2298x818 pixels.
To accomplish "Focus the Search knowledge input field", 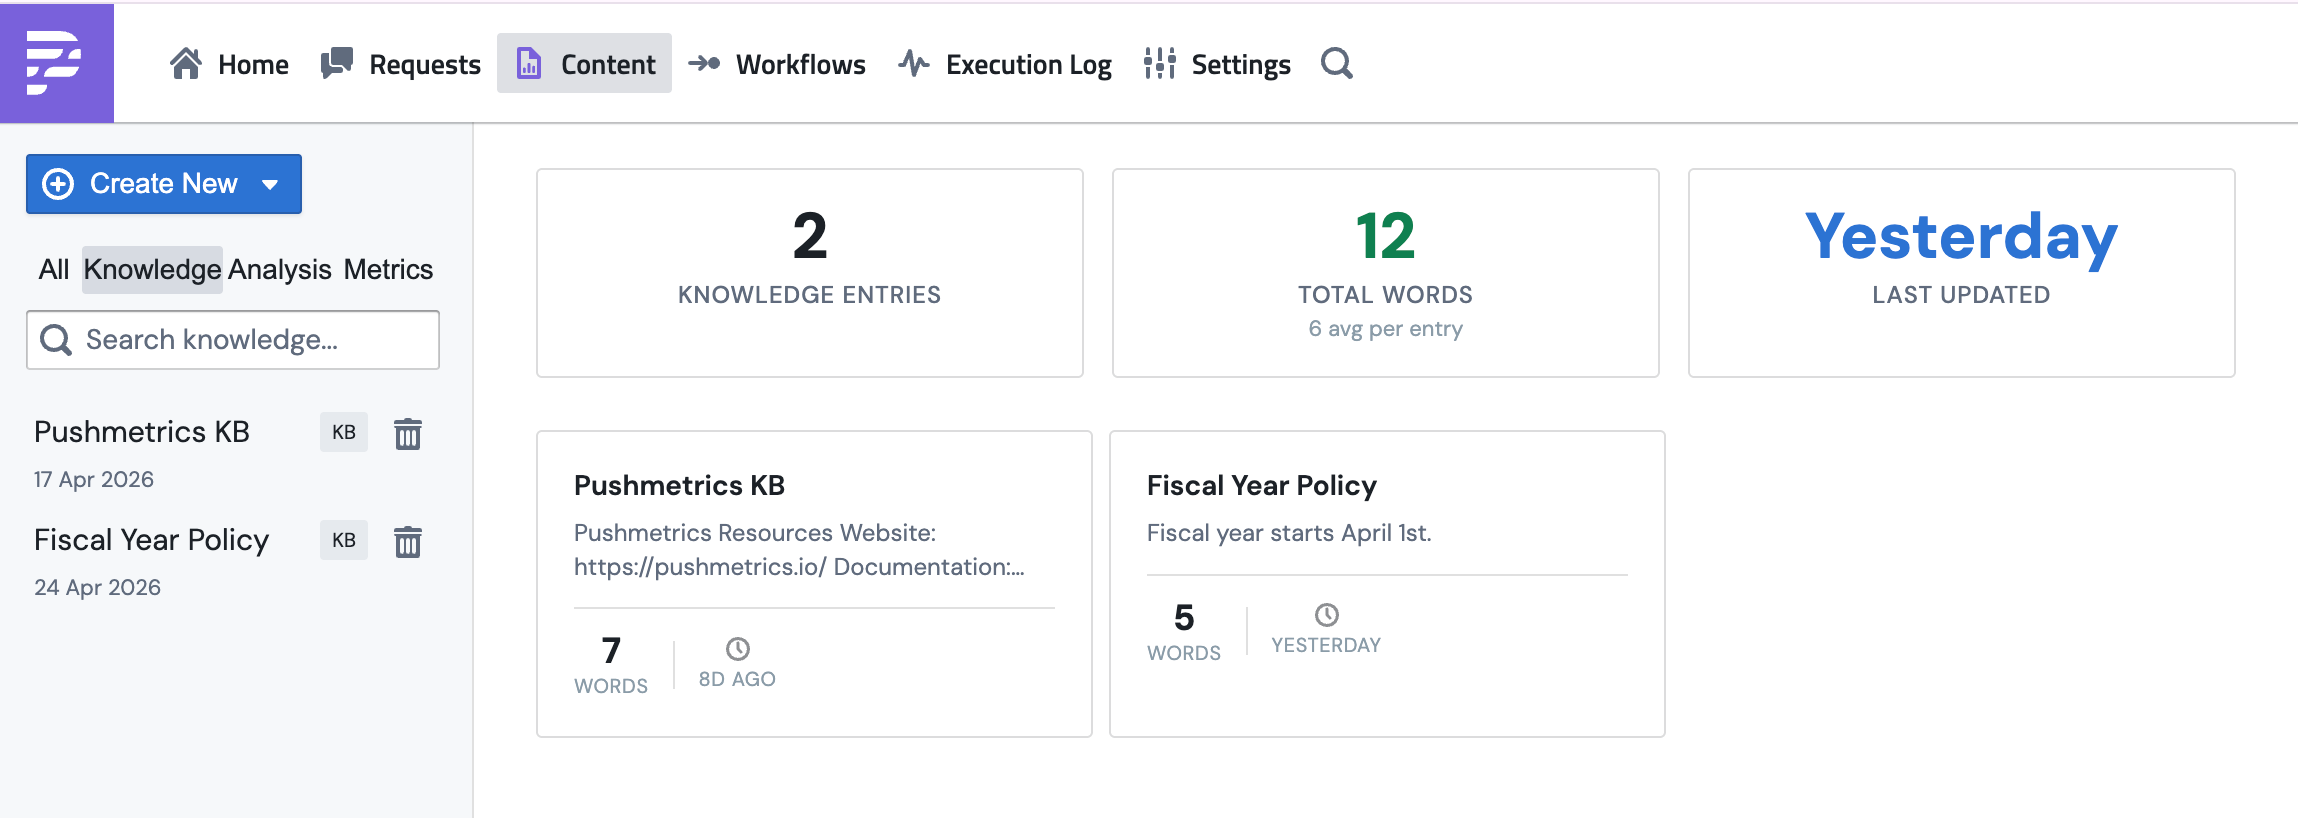I will 233,340.
